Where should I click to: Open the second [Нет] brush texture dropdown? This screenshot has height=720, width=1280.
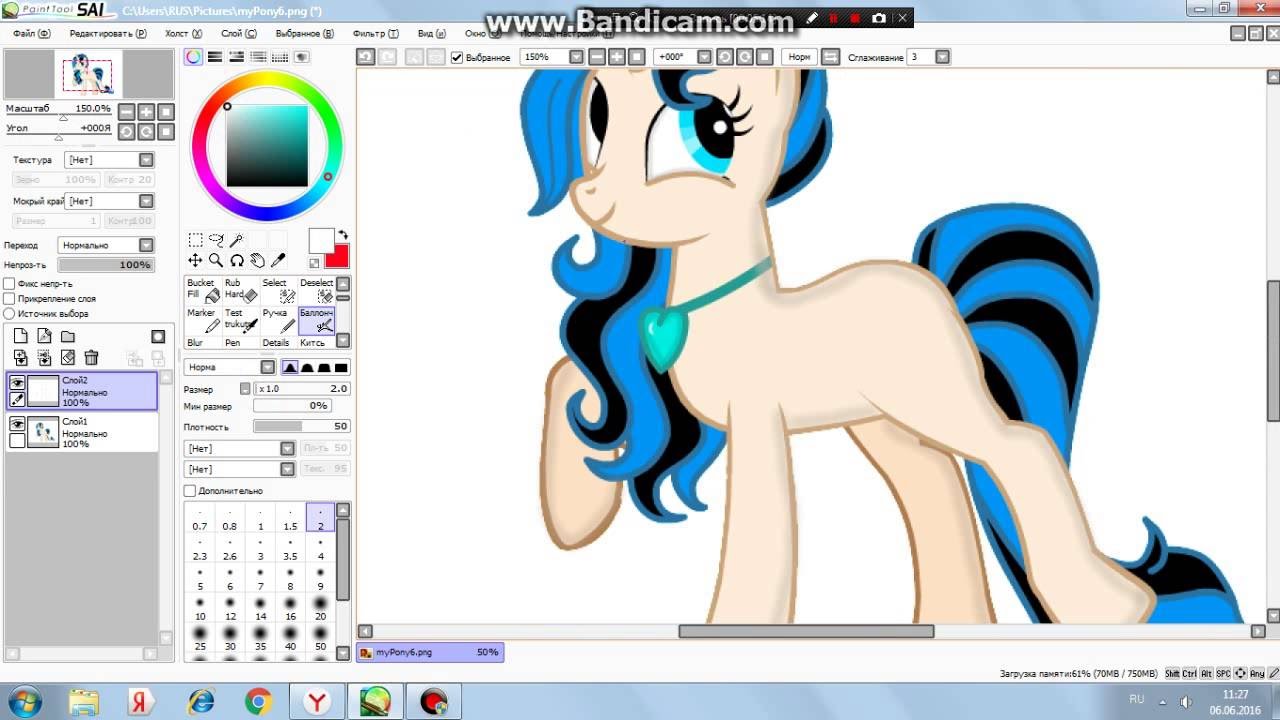[x=240, y=469]
